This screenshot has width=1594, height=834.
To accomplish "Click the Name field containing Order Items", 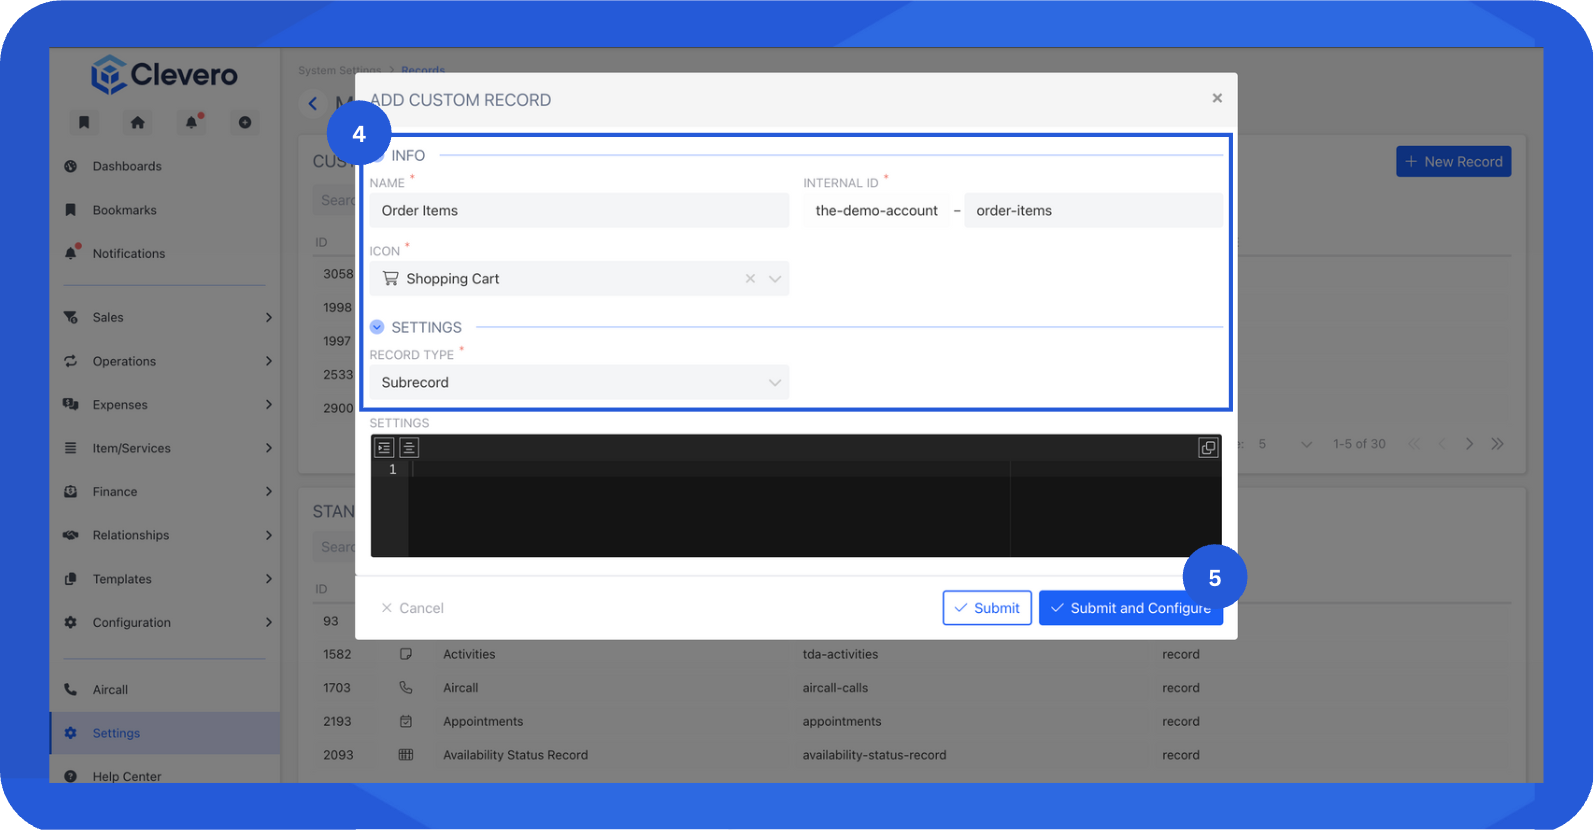I will (579, 210).
